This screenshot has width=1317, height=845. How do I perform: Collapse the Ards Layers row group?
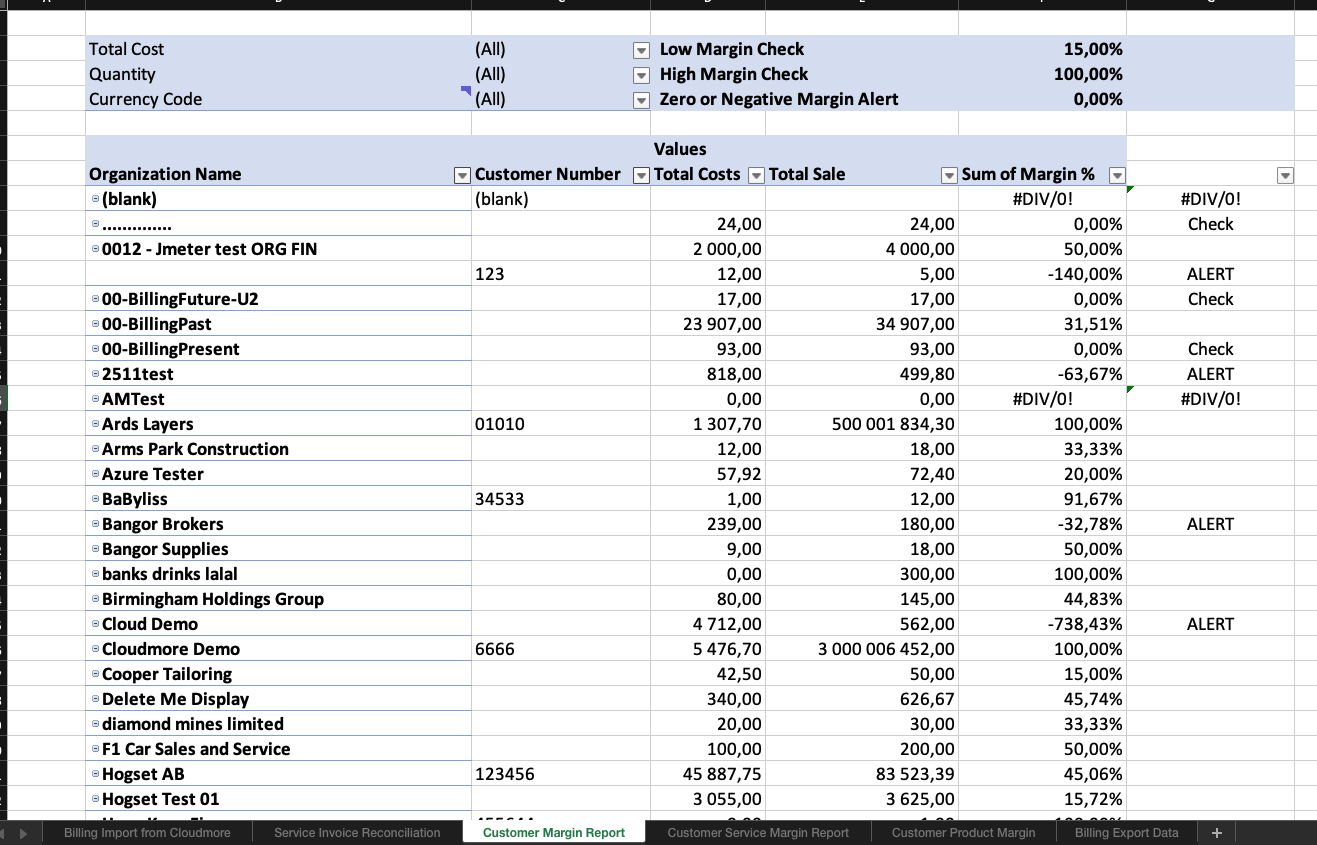95,425
